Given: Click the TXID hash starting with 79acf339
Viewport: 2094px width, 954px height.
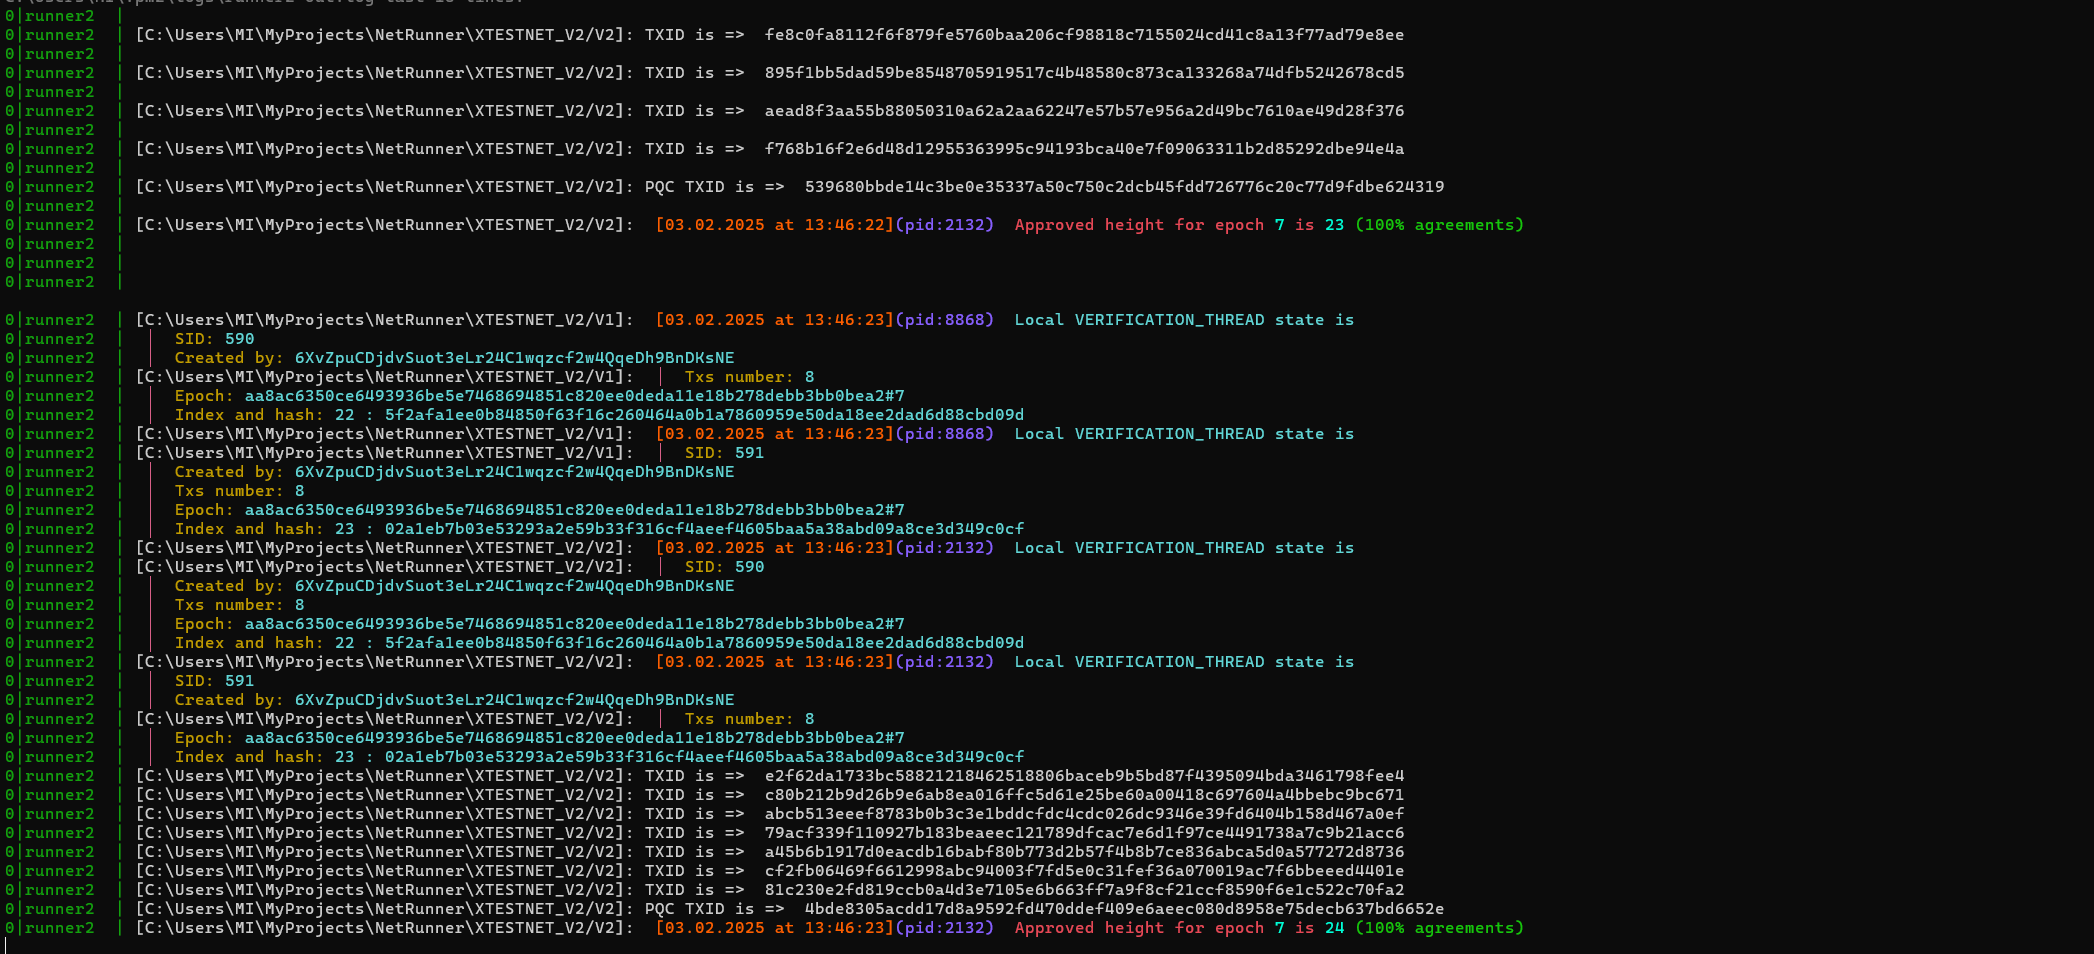Looking at the screenshot, I should (x=1084, y=833).
